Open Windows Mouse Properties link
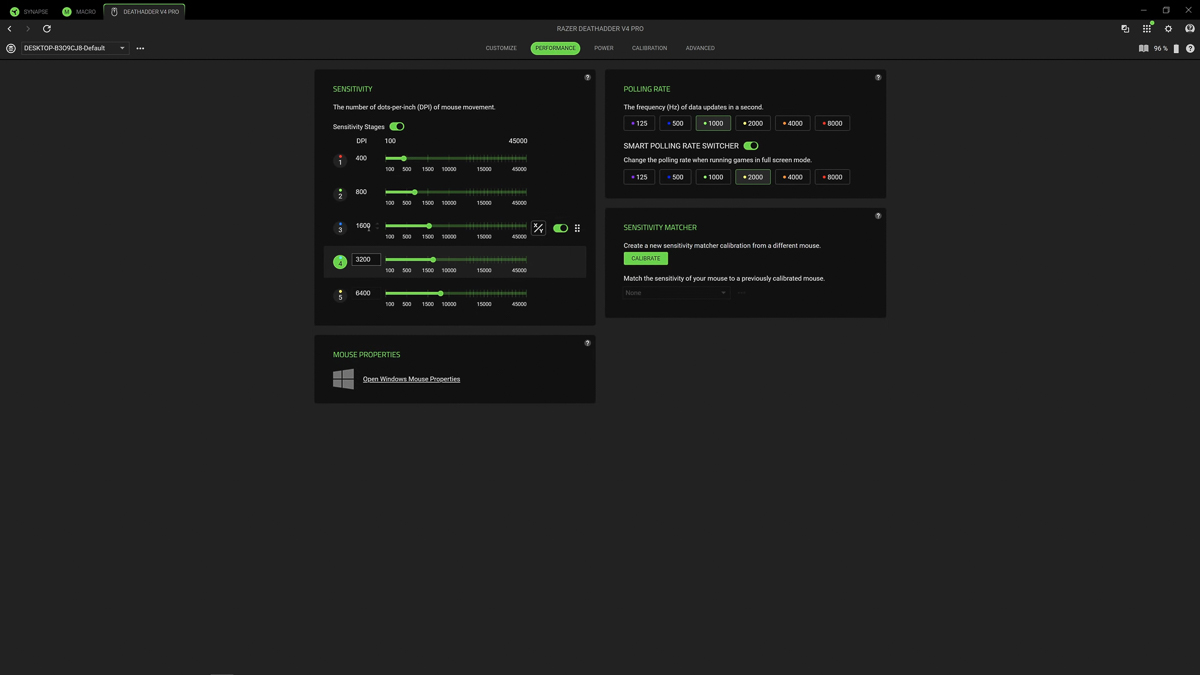The image size is (1200, 675). tap(411, 379)
